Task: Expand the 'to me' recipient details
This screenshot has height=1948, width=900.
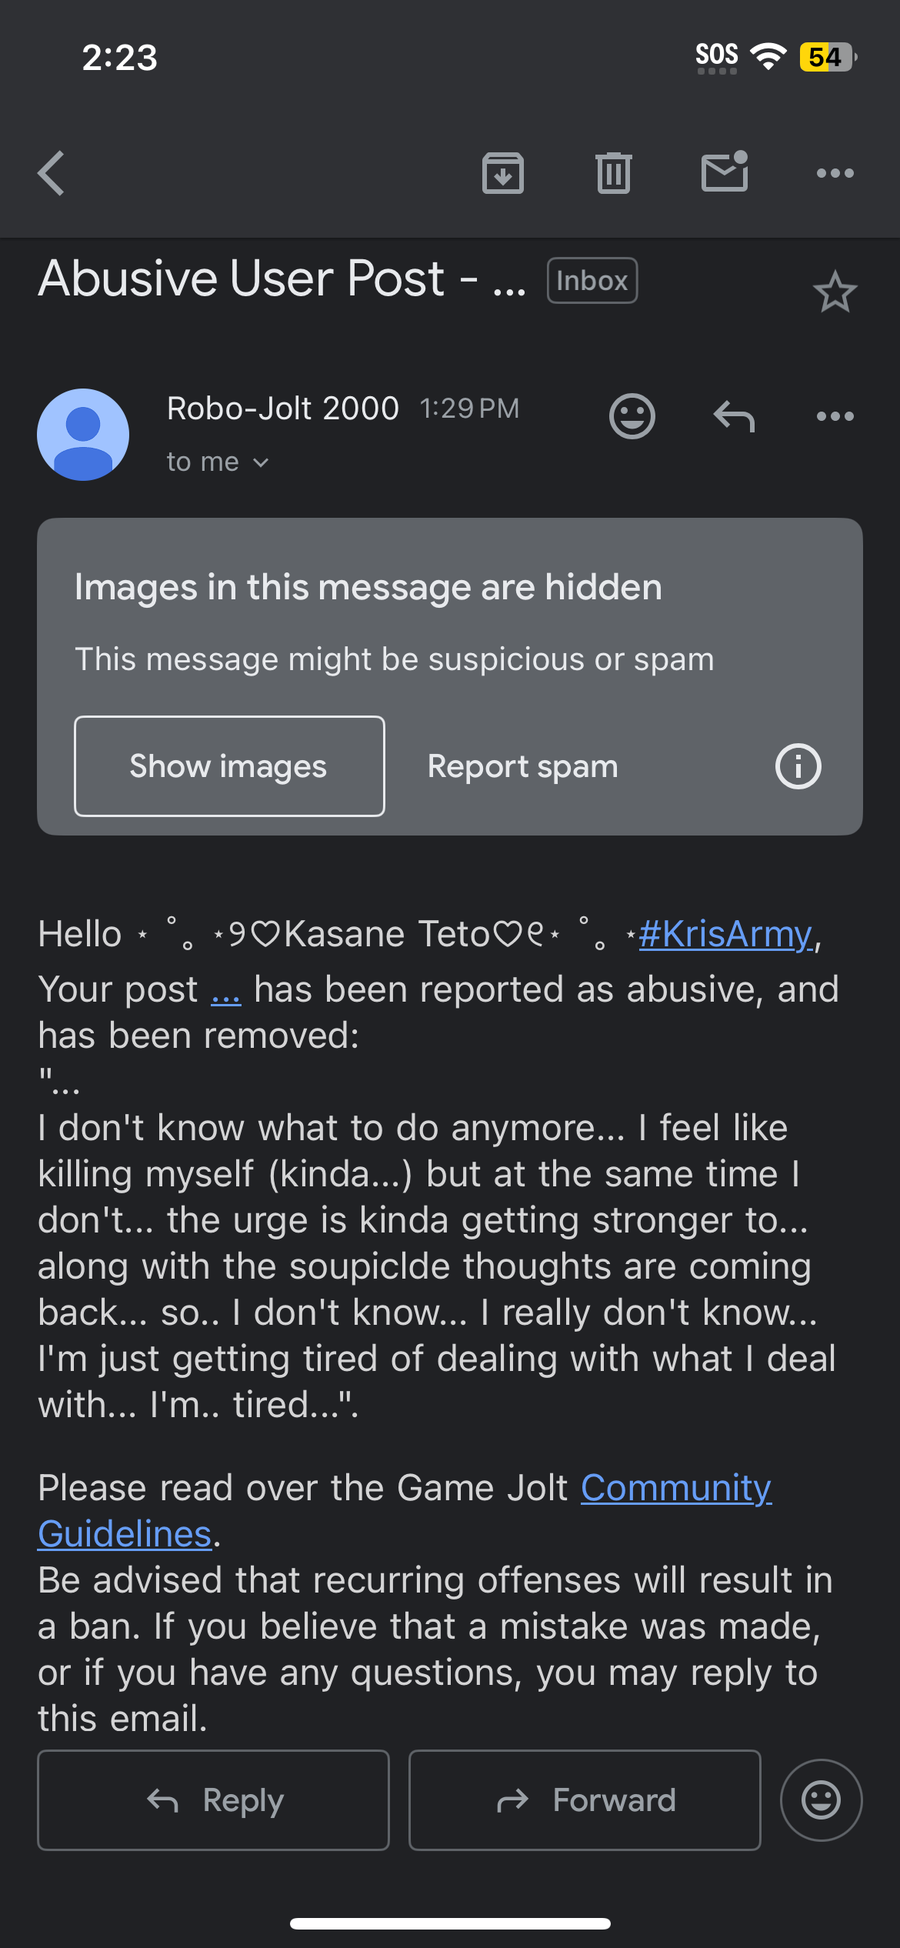Action: [218, 462]
